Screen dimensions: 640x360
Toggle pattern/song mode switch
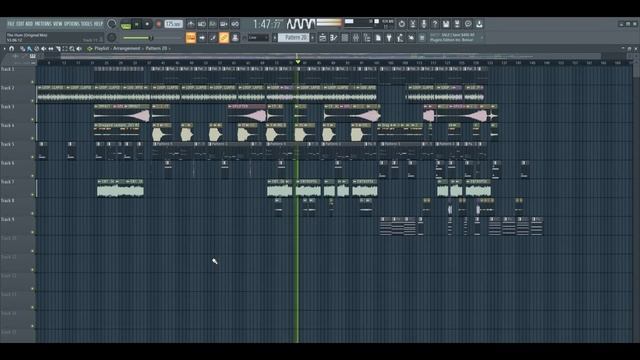(x=126, y=25)
